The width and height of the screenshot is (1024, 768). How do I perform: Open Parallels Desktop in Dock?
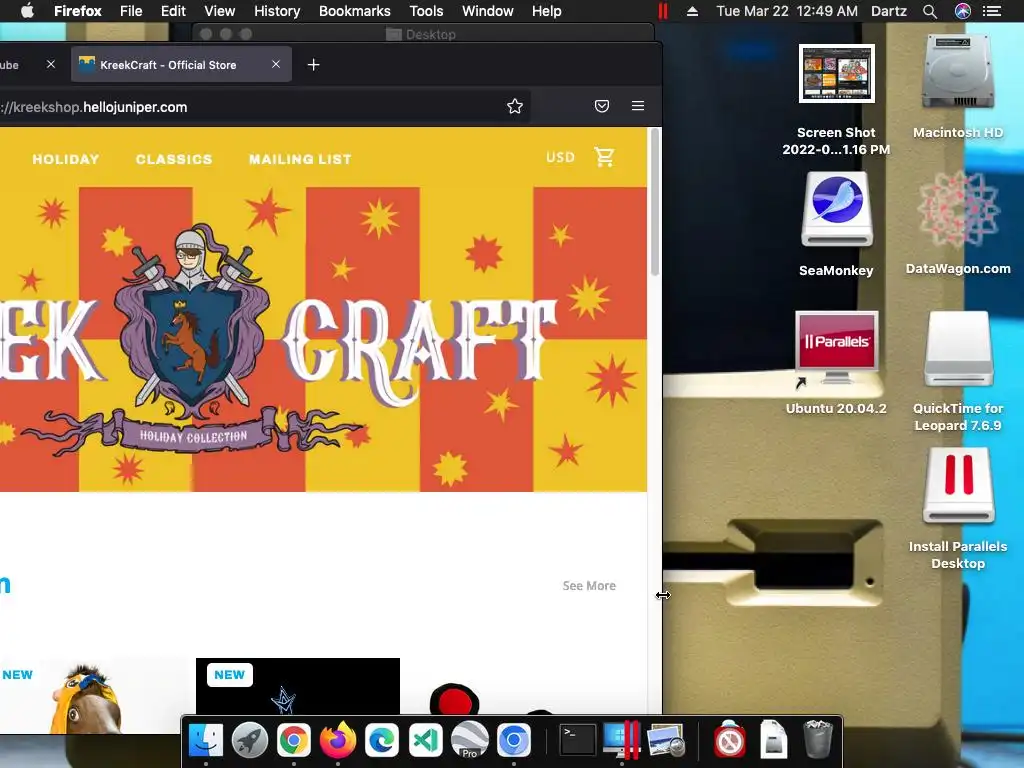tap(621, 741)
